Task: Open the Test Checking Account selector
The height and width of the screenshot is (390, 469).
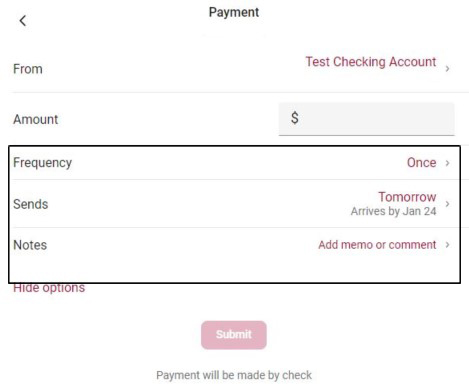Action: (x=371, y=62)
